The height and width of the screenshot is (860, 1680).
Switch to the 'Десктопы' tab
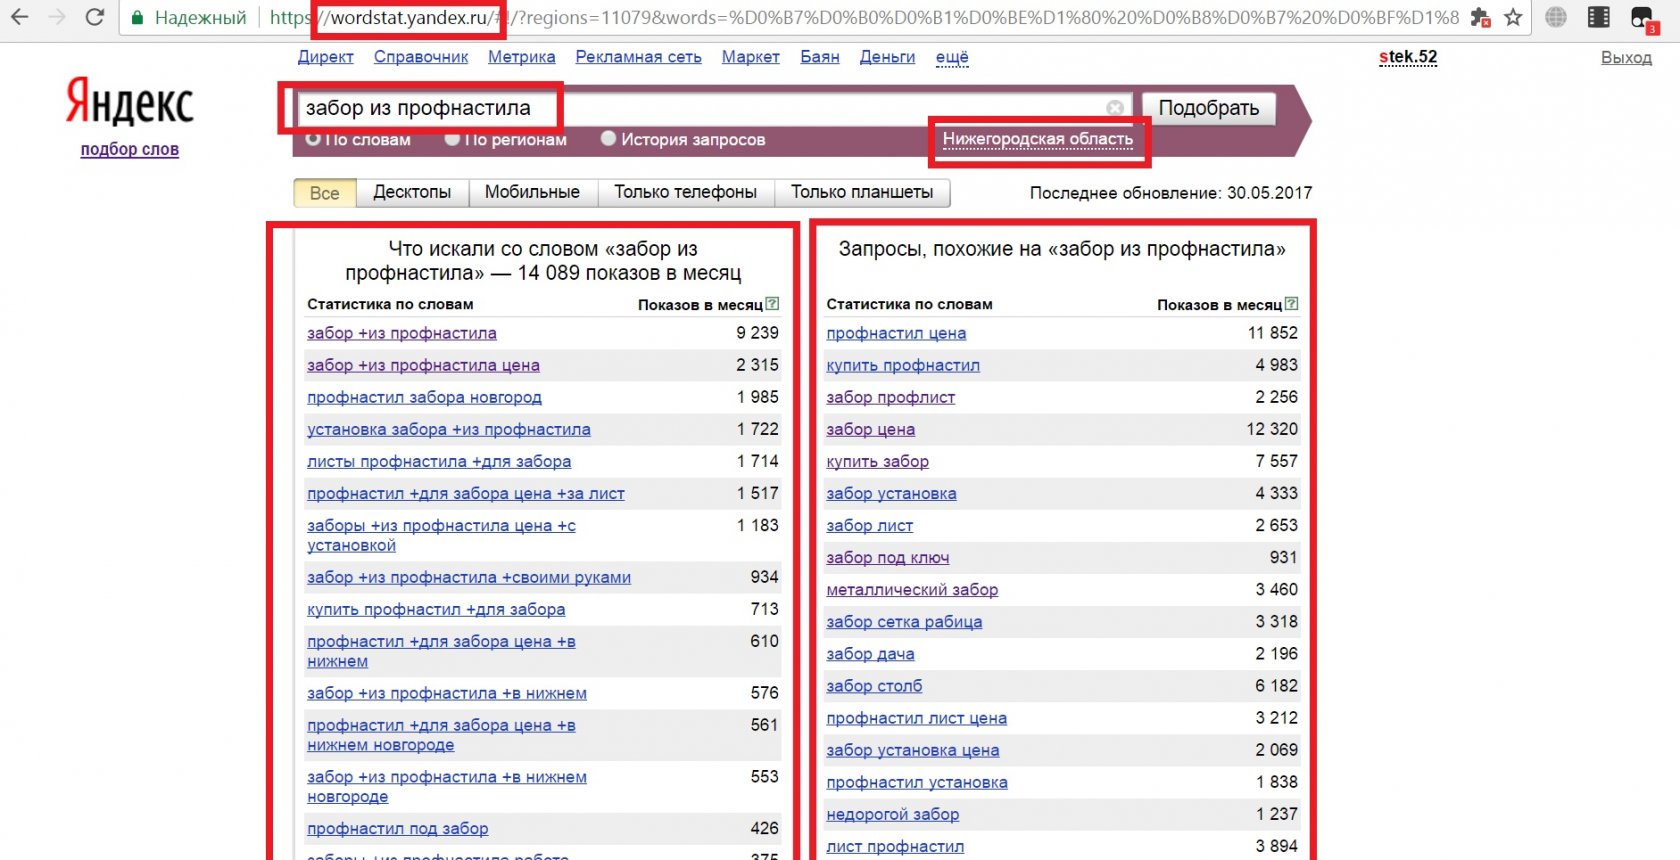pyautogui.click(x=412, y=192)
